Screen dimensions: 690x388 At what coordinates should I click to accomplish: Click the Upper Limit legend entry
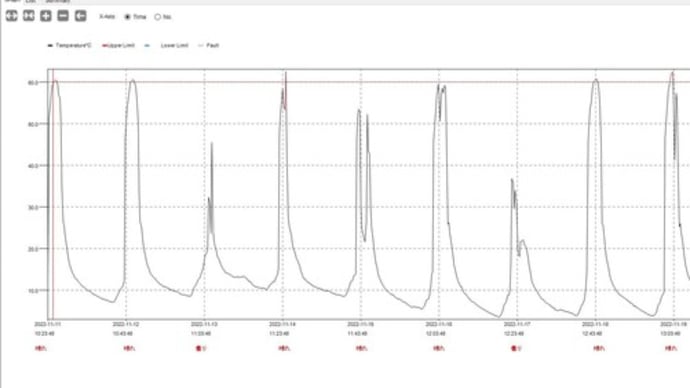tap(118, 45)
